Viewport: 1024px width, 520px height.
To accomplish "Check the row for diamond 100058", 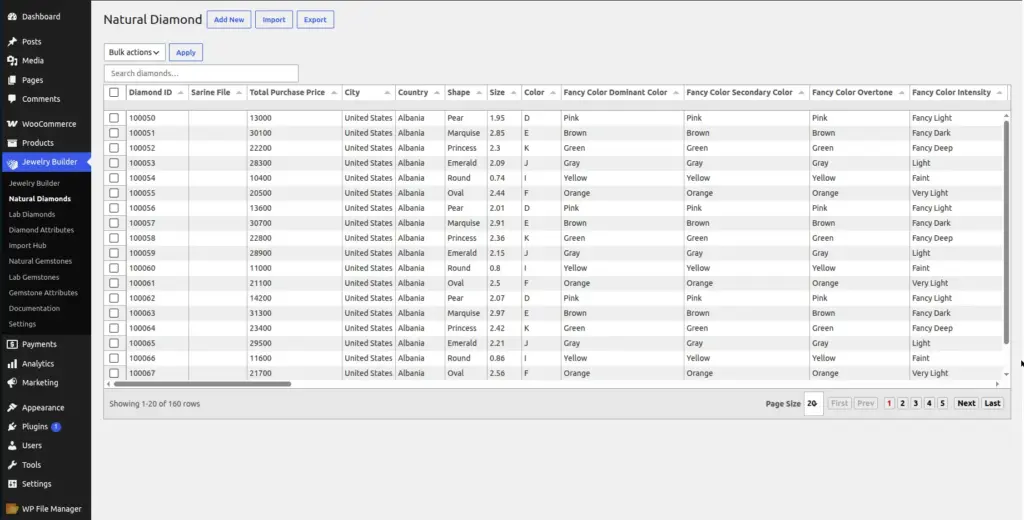I will click(114, 238).
